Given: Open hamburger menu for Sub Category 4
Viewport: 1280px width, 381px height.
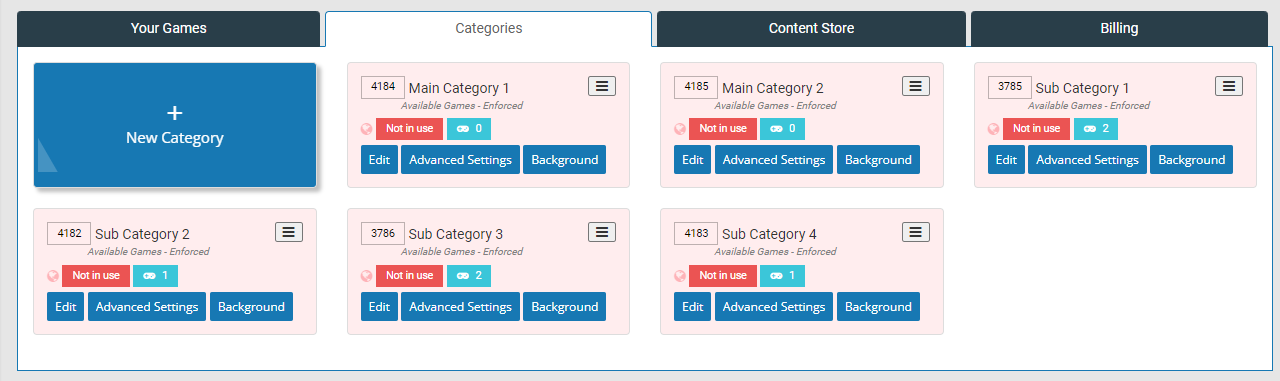Looking at the screenshot, I should (916, 232).
